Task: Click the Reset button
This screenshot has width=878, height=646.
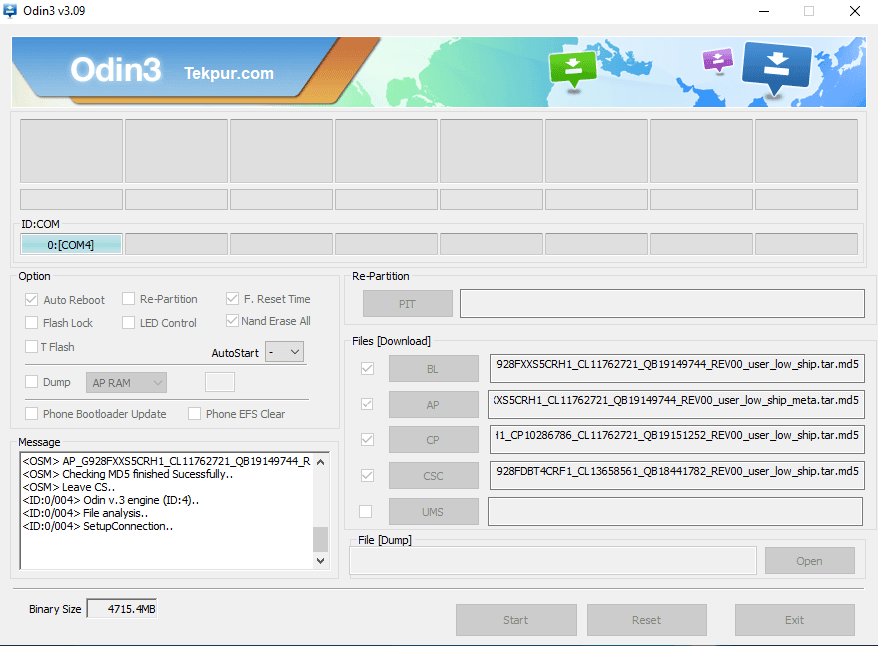Action: [647, 620]
